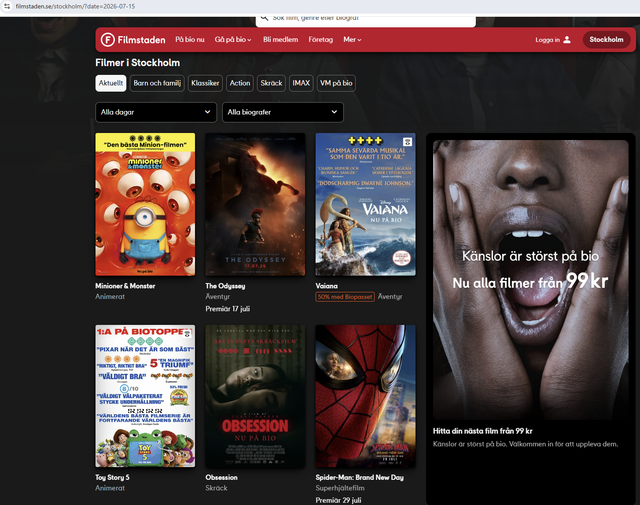Click Animerat under Toy Story 5
This screenshot has width=640, height=505.
coord(110,488)
